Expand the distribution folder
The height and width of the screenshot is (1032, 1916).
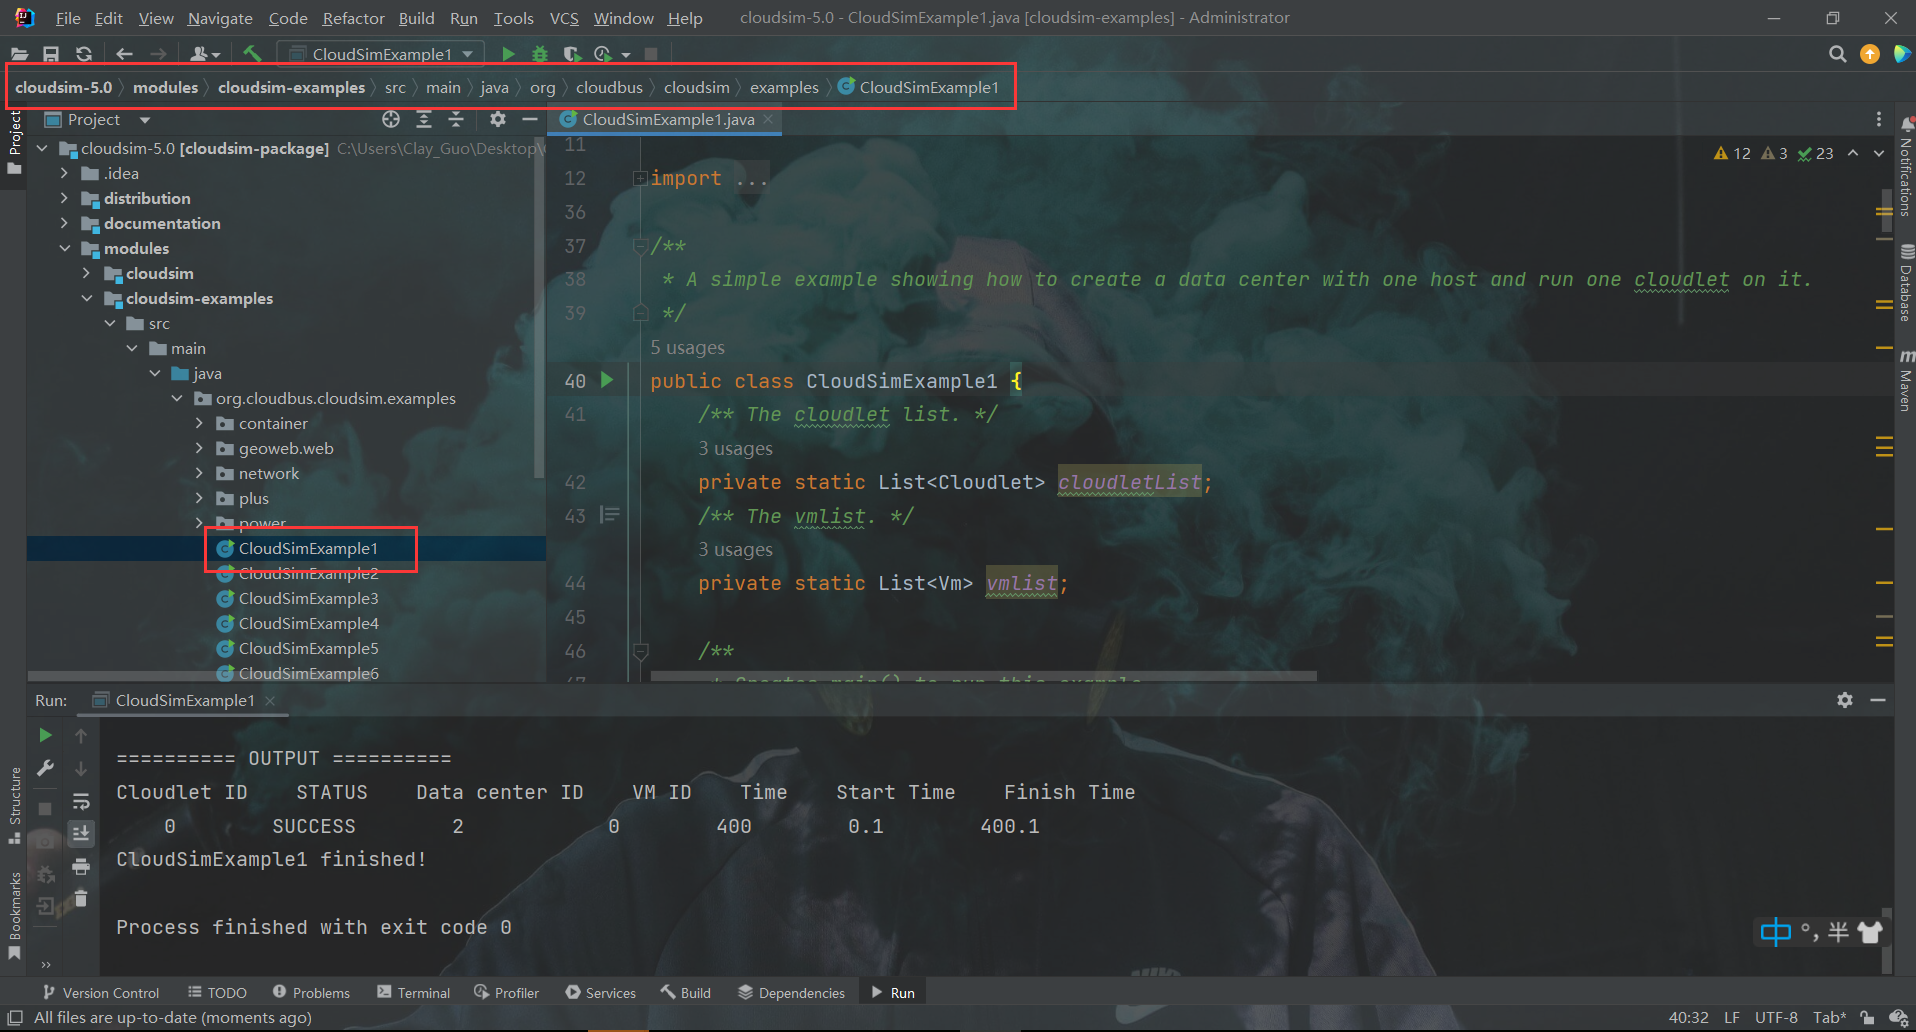[65, 198]
